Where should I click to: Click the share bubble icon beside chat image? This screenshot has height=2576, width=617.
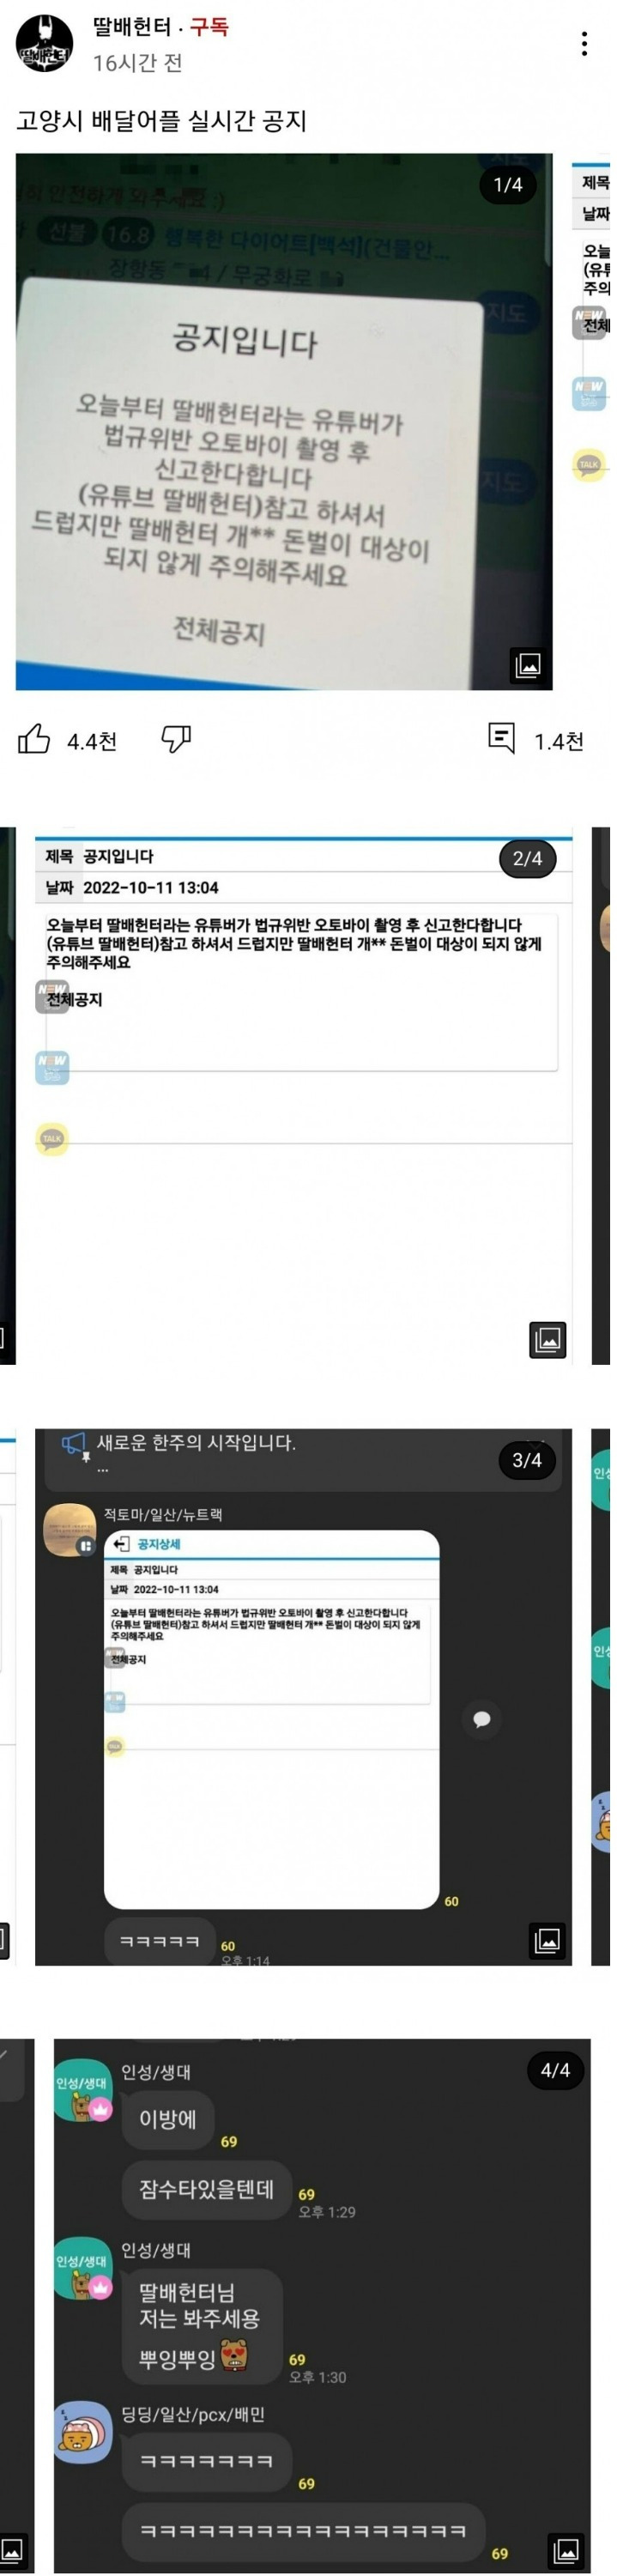pyautogui.click(x=482, y=1719)
